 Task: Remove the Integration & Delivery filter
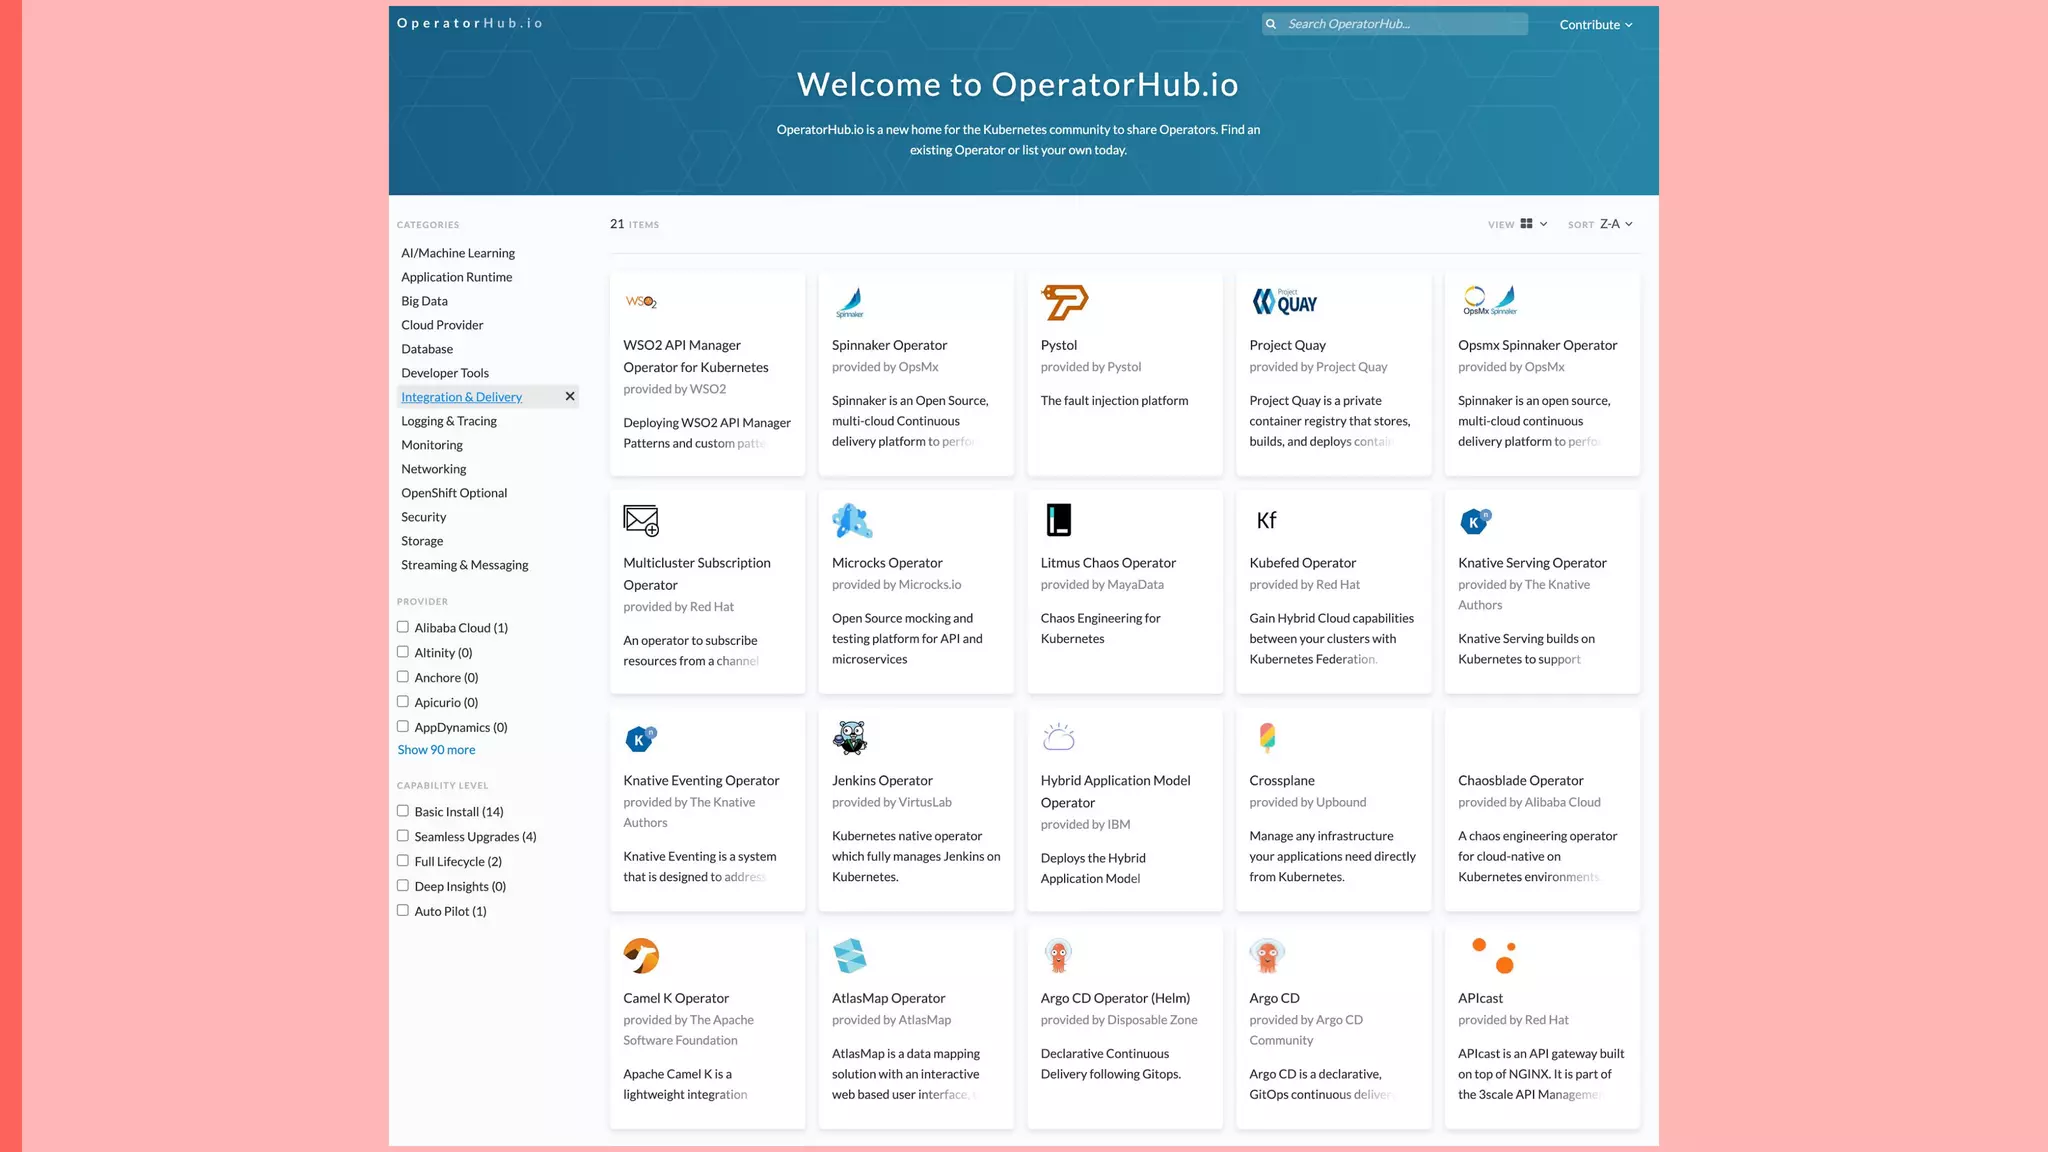click(570, 397)
